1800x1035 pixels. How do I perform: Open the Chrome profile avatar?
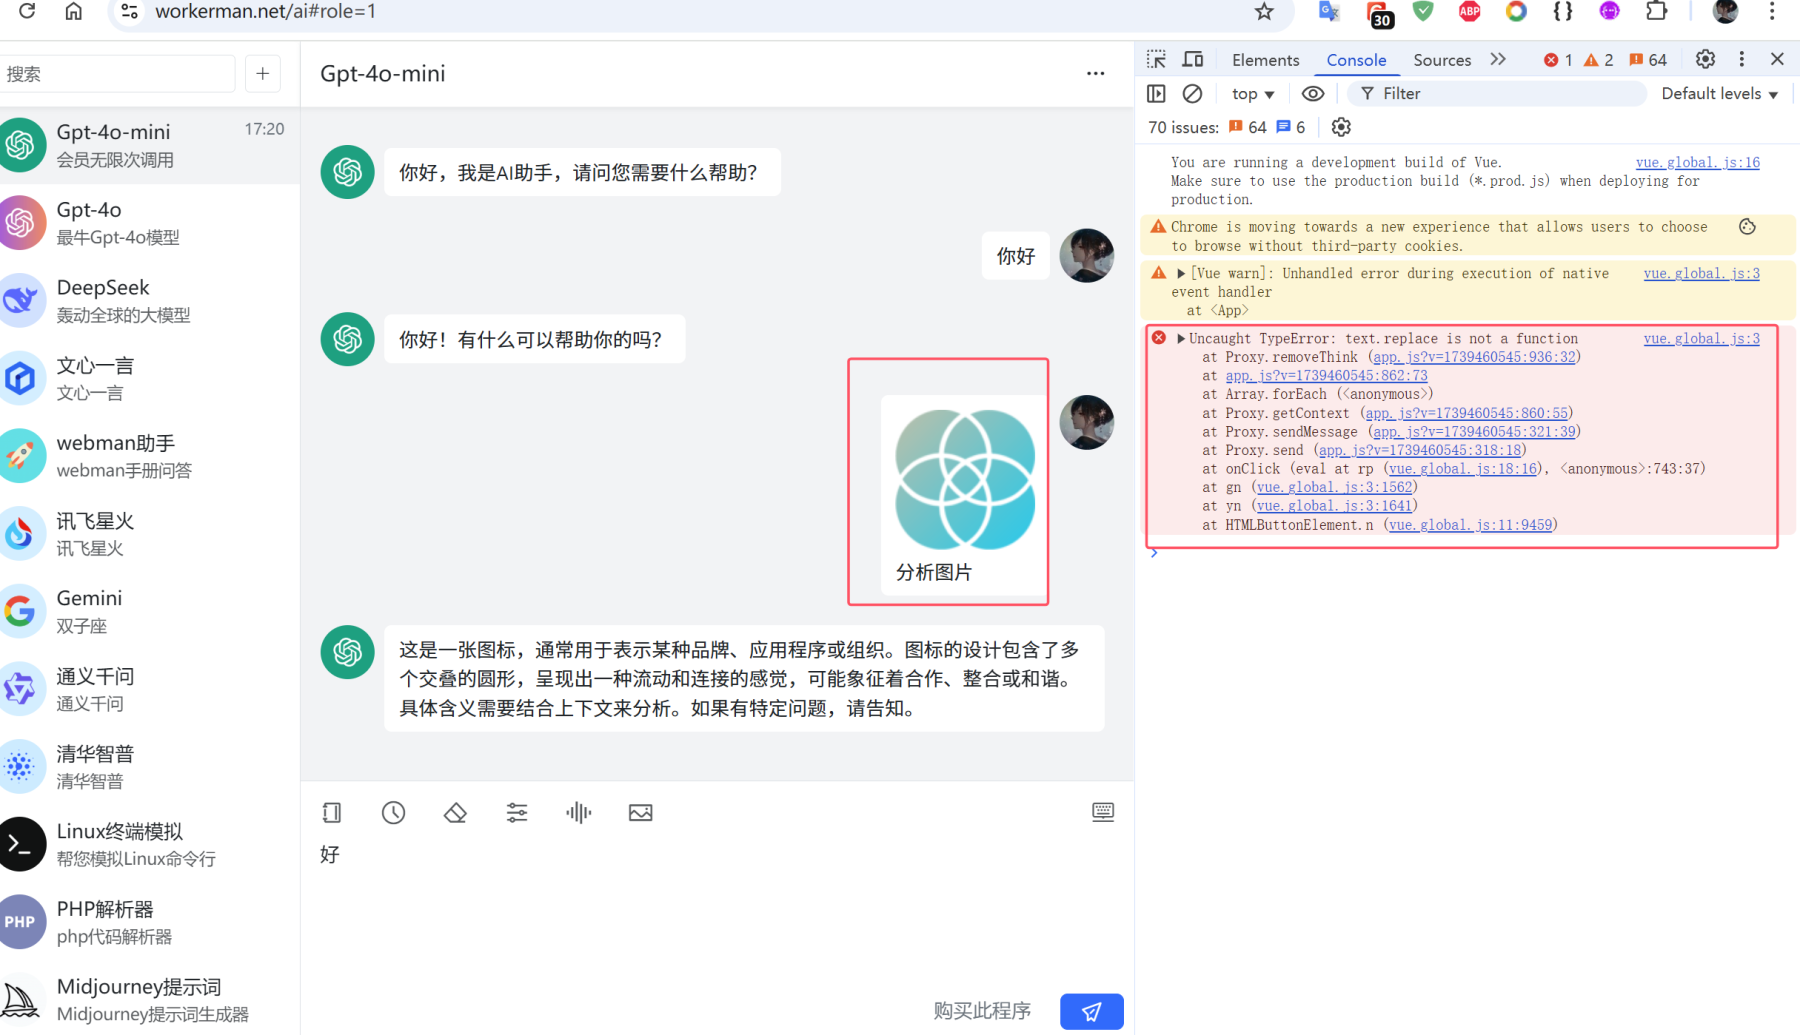tap(1725, 11)
